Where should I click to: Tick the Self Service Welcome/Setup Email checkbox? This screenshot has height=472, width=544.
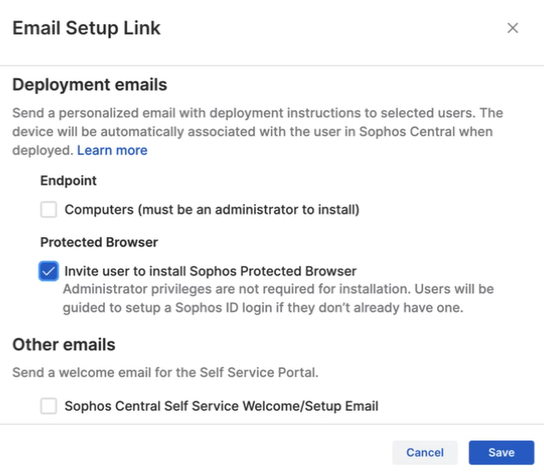click(49, 406)
